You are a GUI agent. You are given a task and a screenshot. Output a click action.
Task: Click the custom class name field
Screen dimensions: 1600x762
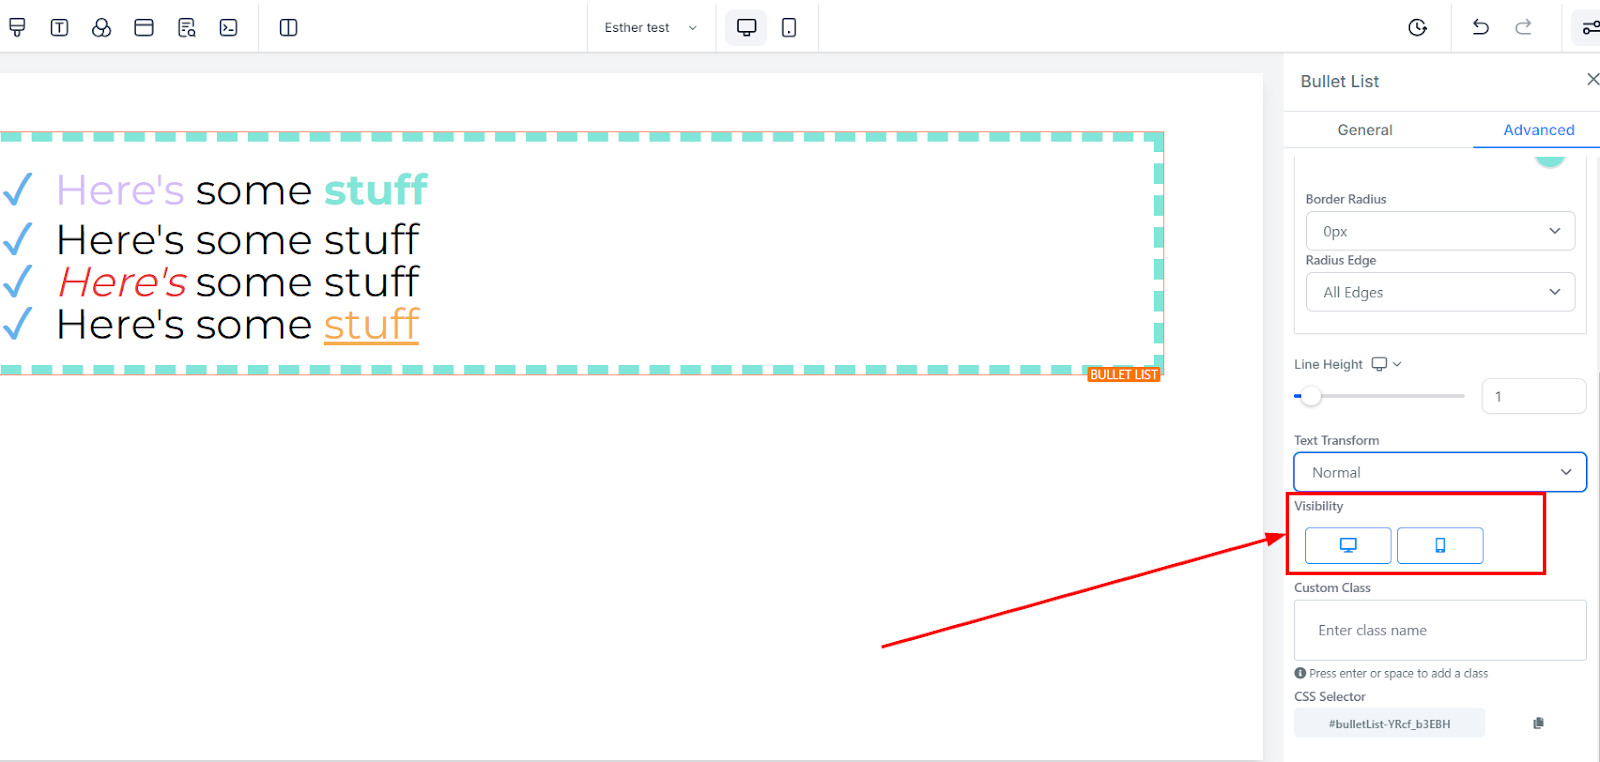point(1440,630)
